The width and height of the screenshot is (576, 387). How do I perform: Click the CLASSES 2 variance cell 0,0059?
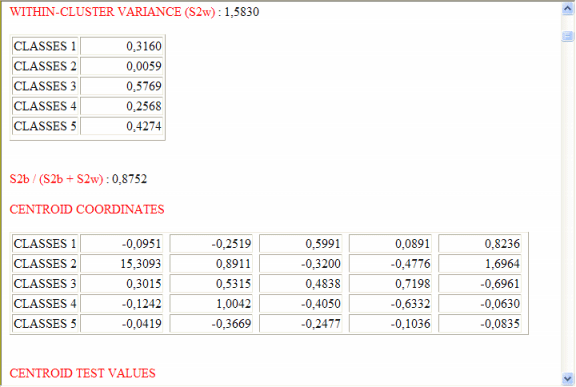coord(122,66)
